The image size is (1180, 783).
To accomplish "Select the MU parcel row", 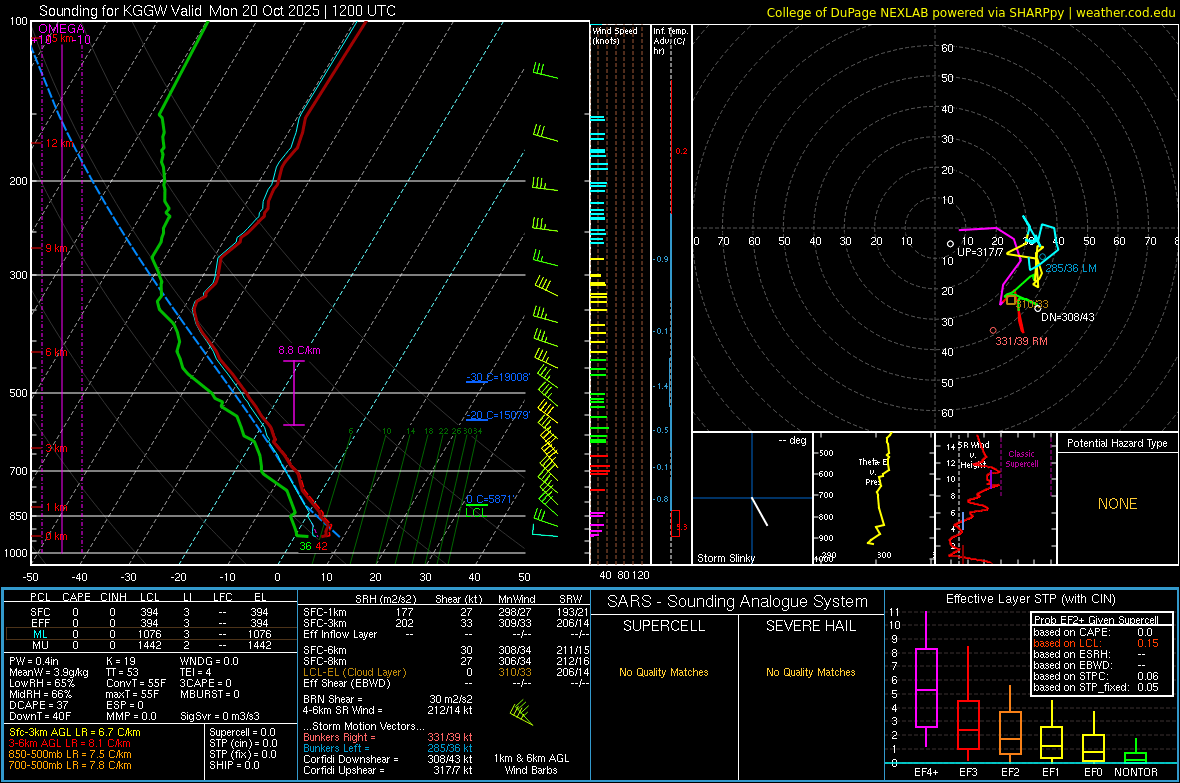I will coord(151,645).
